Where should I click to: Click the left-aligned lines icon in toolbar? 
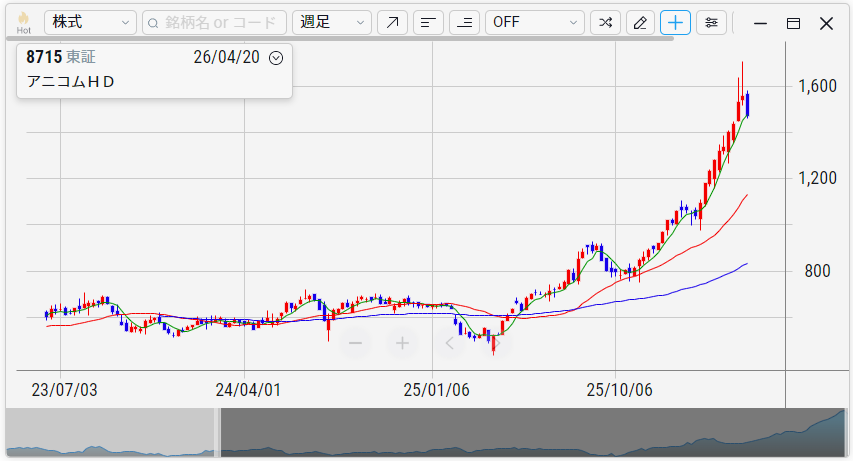(x=428, y=22)
